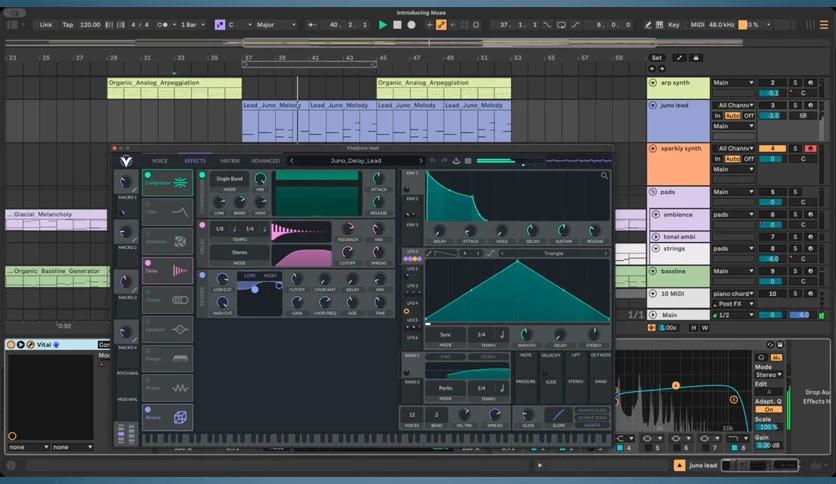Open the Major scale dropdown
836x484 pixels.
[276, 25]
